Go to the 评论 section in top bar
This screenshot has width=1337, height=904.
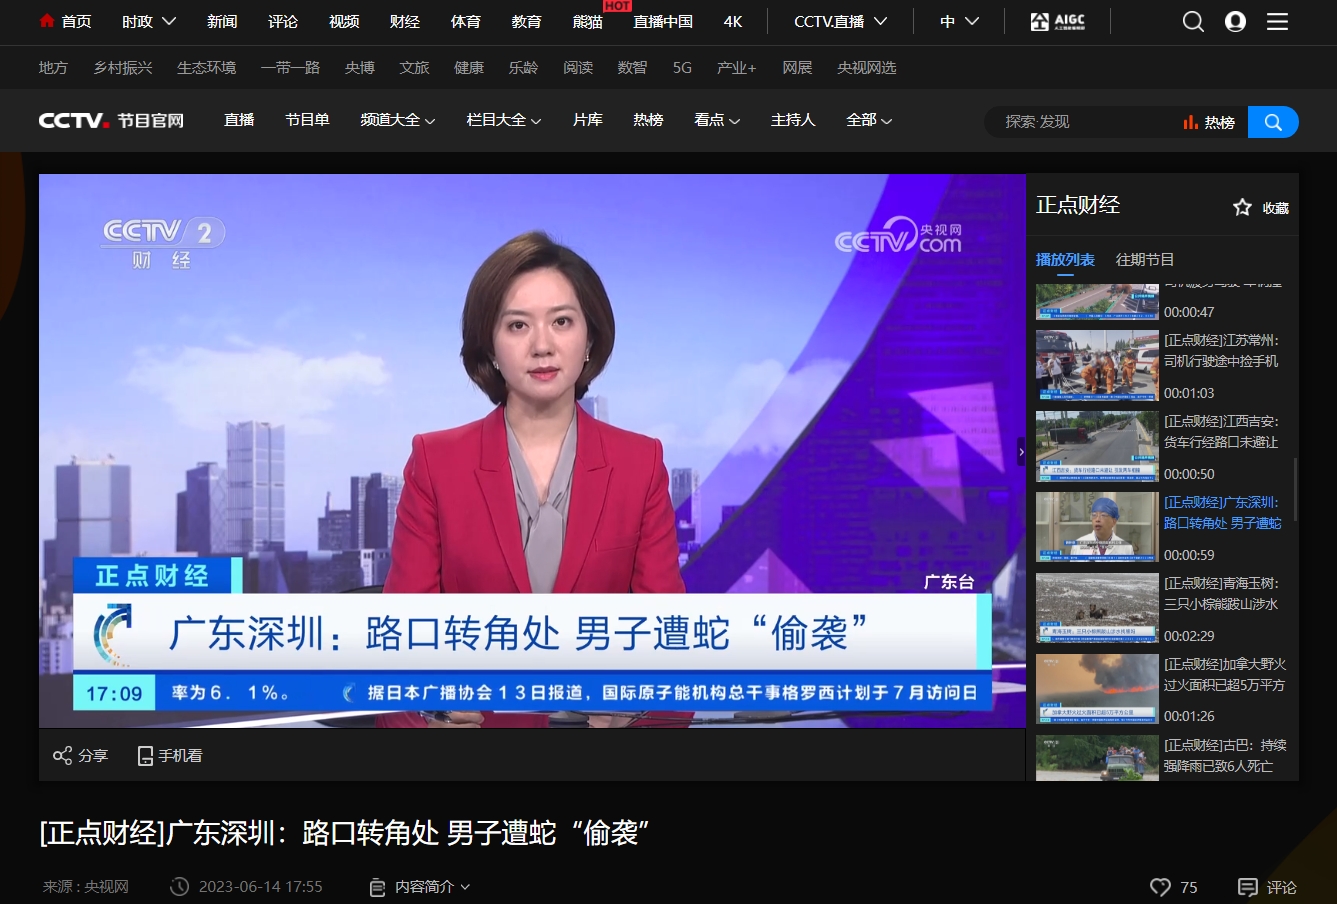coord(283,21)
